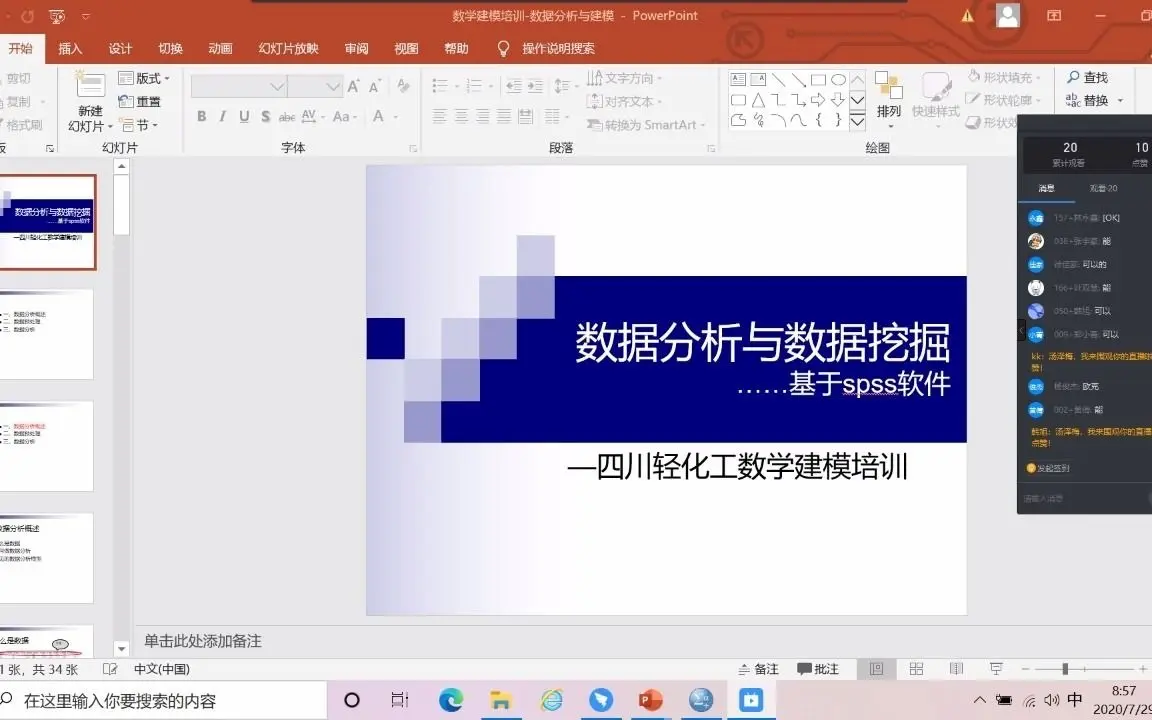Select the second slide thumbnail

pyautogui.click(x=46, y=334)
